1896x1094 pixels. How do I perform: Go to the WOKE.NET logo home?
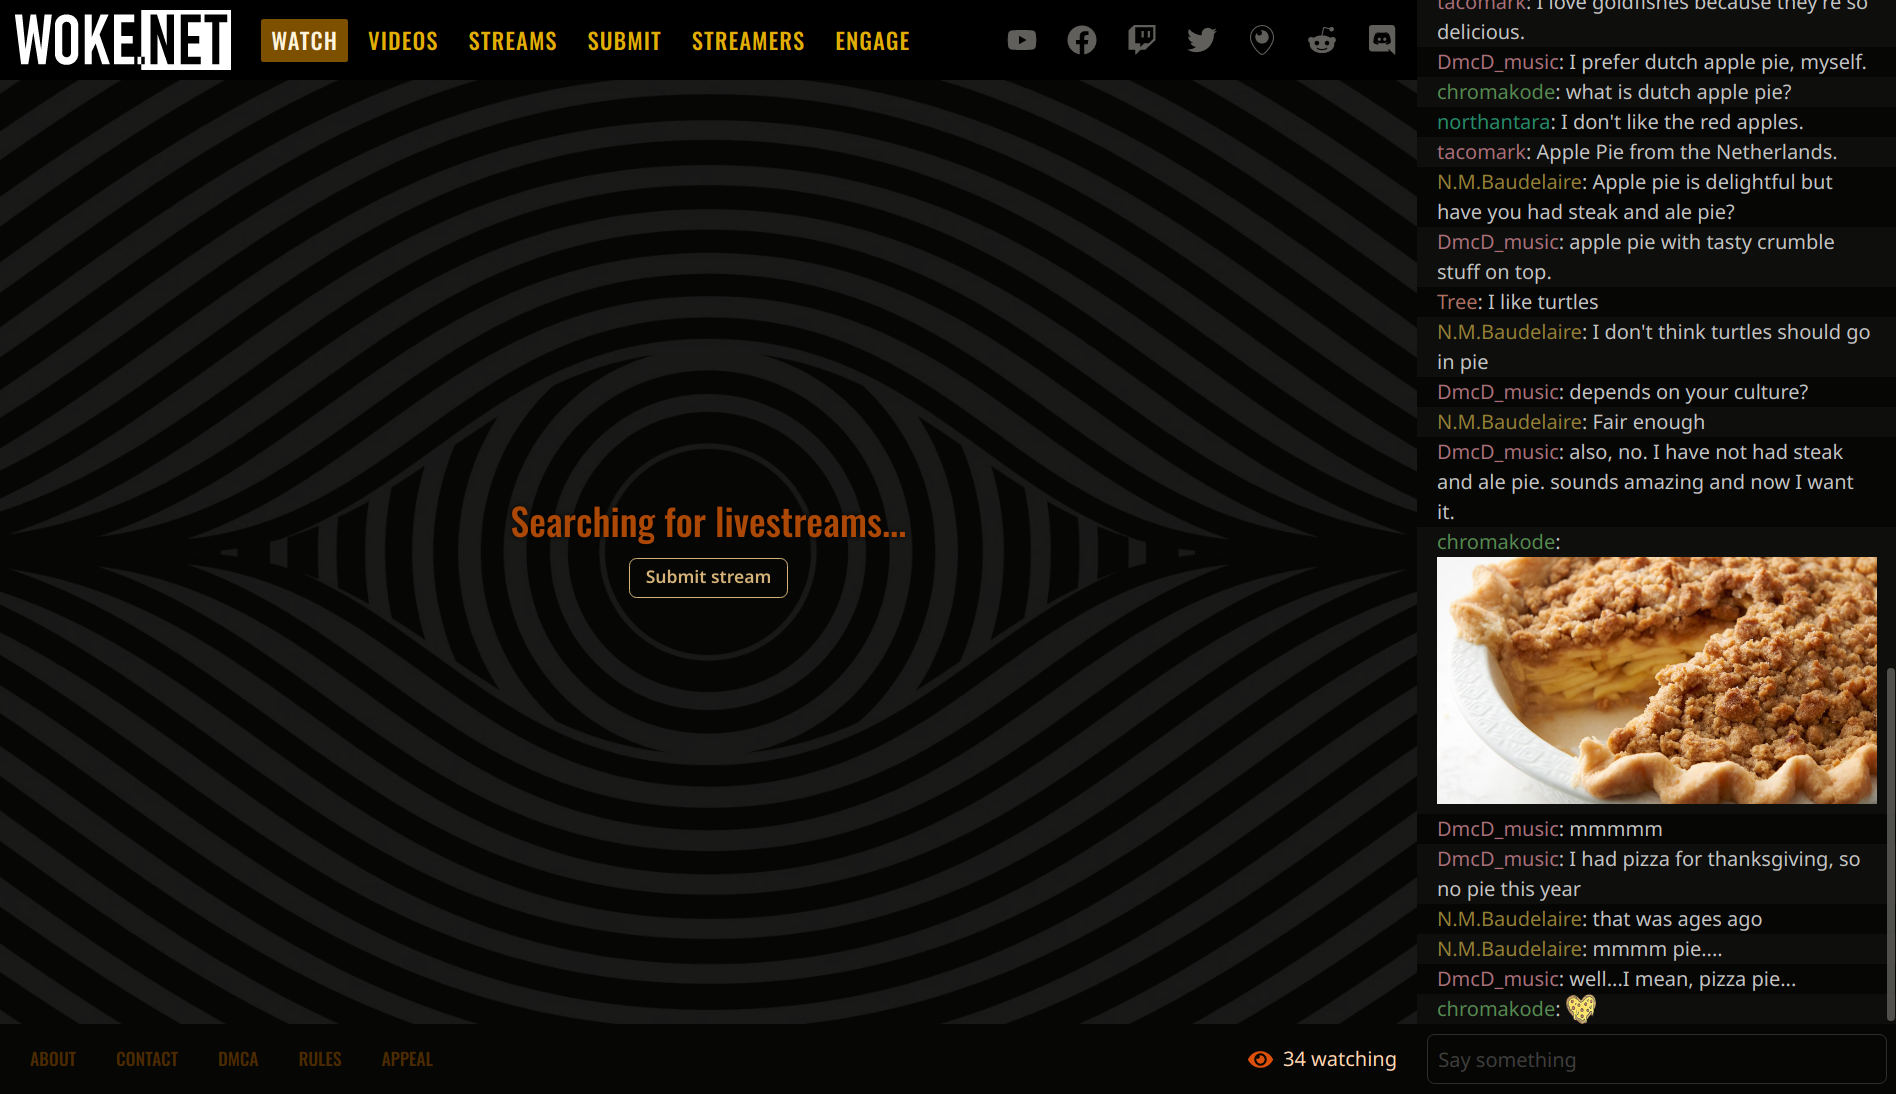coord(122,40)
